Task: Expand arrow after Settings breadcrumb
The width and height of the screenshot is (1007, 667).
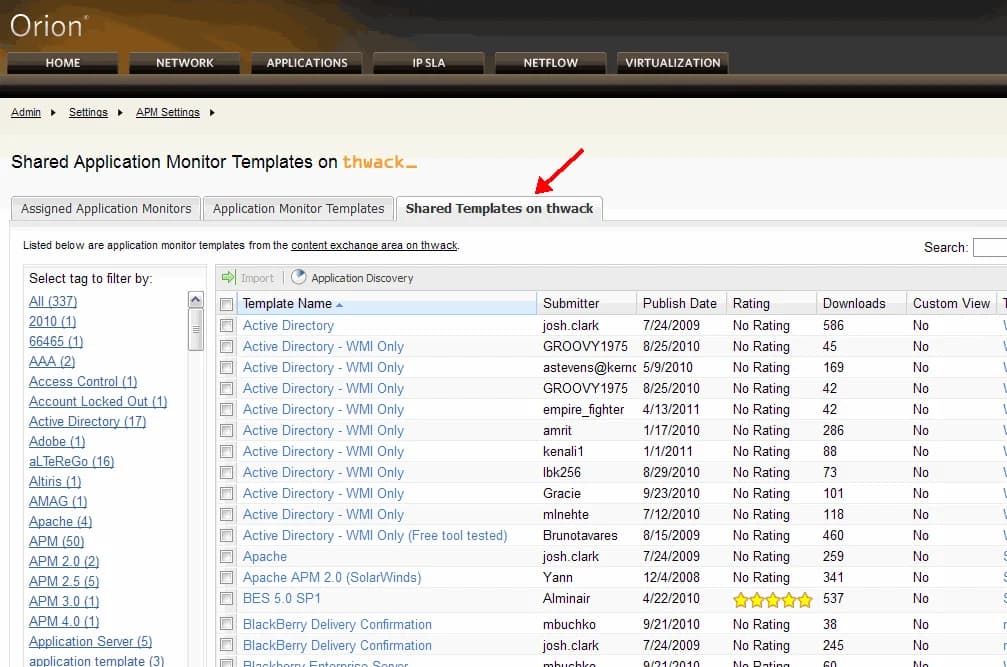Action: (x=119, y=113)
